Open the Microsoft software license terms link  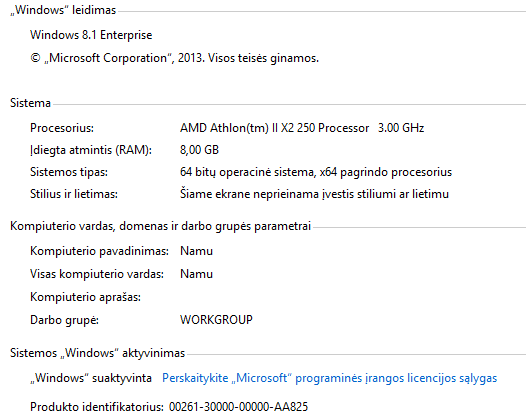click(x=329, y=378)
